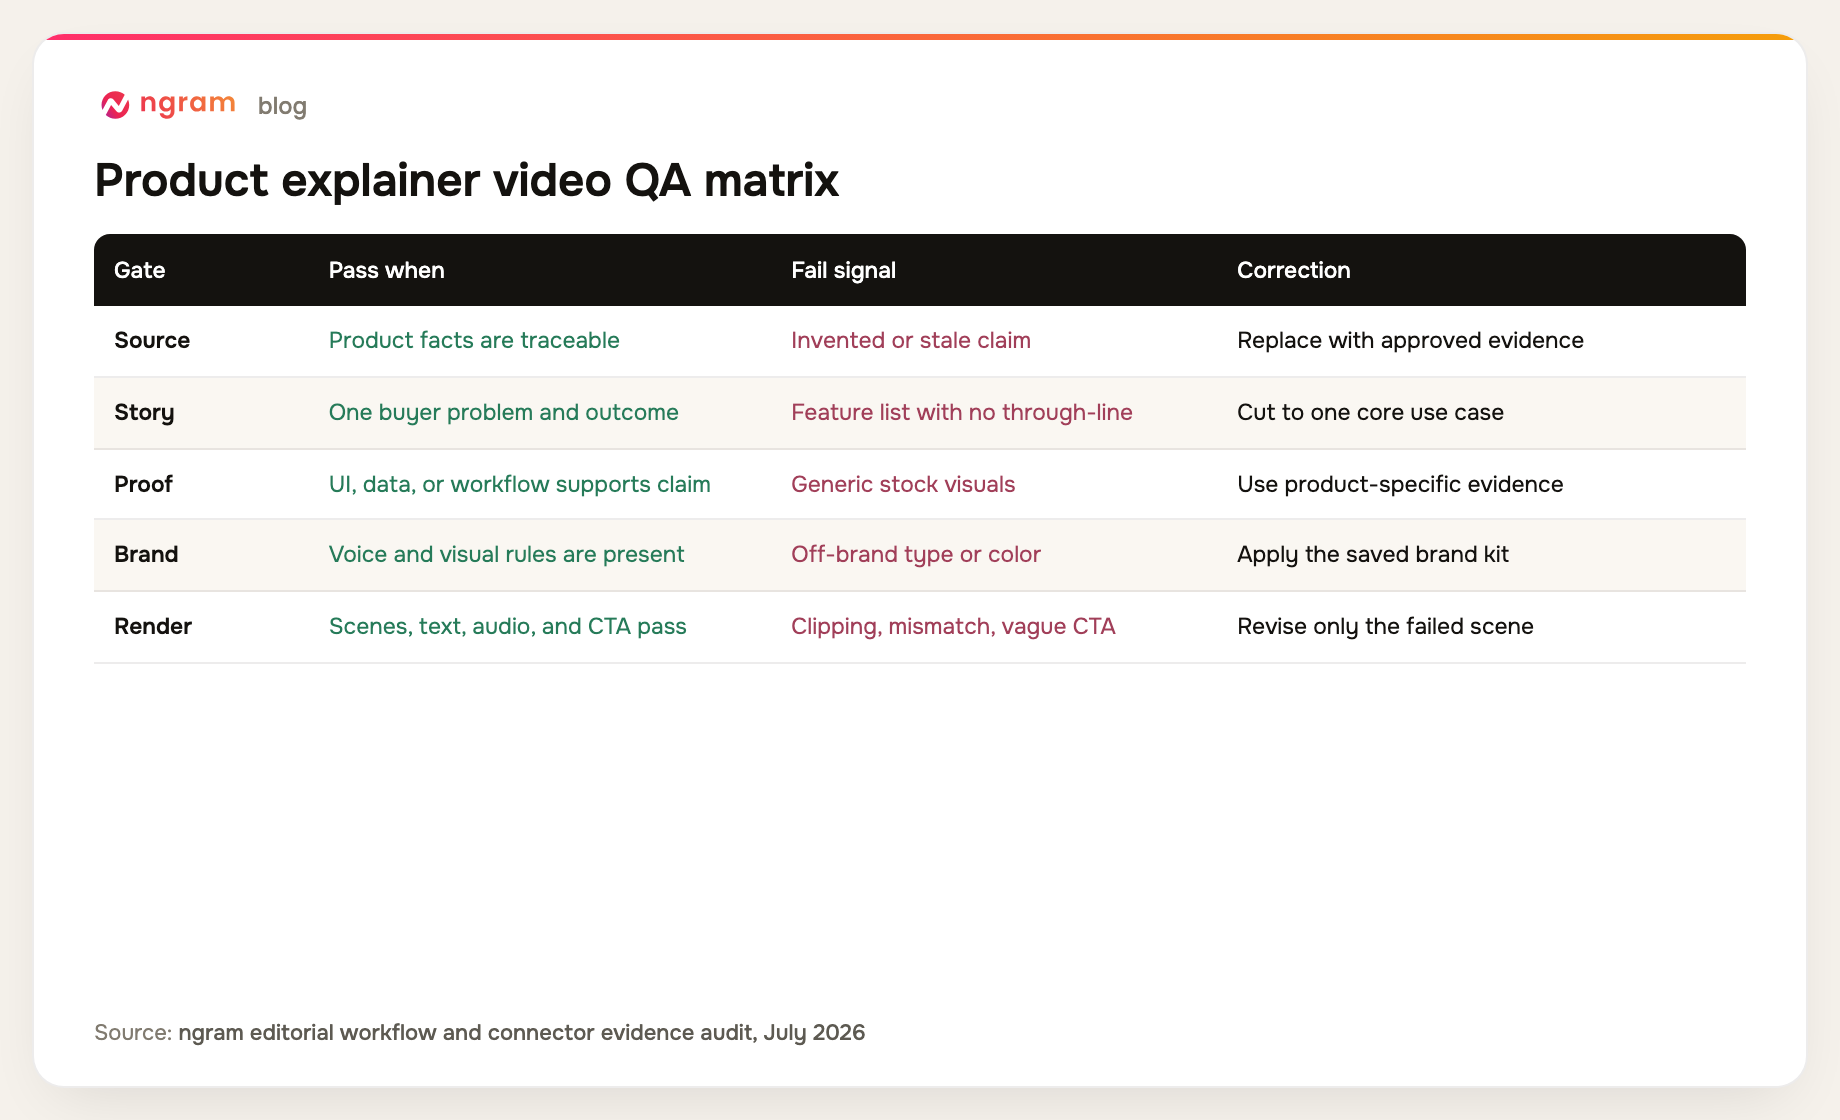1840x1120 pixels.
Task: Click 'Invented or stale claim' cell
Action: (x=911, y=340)
